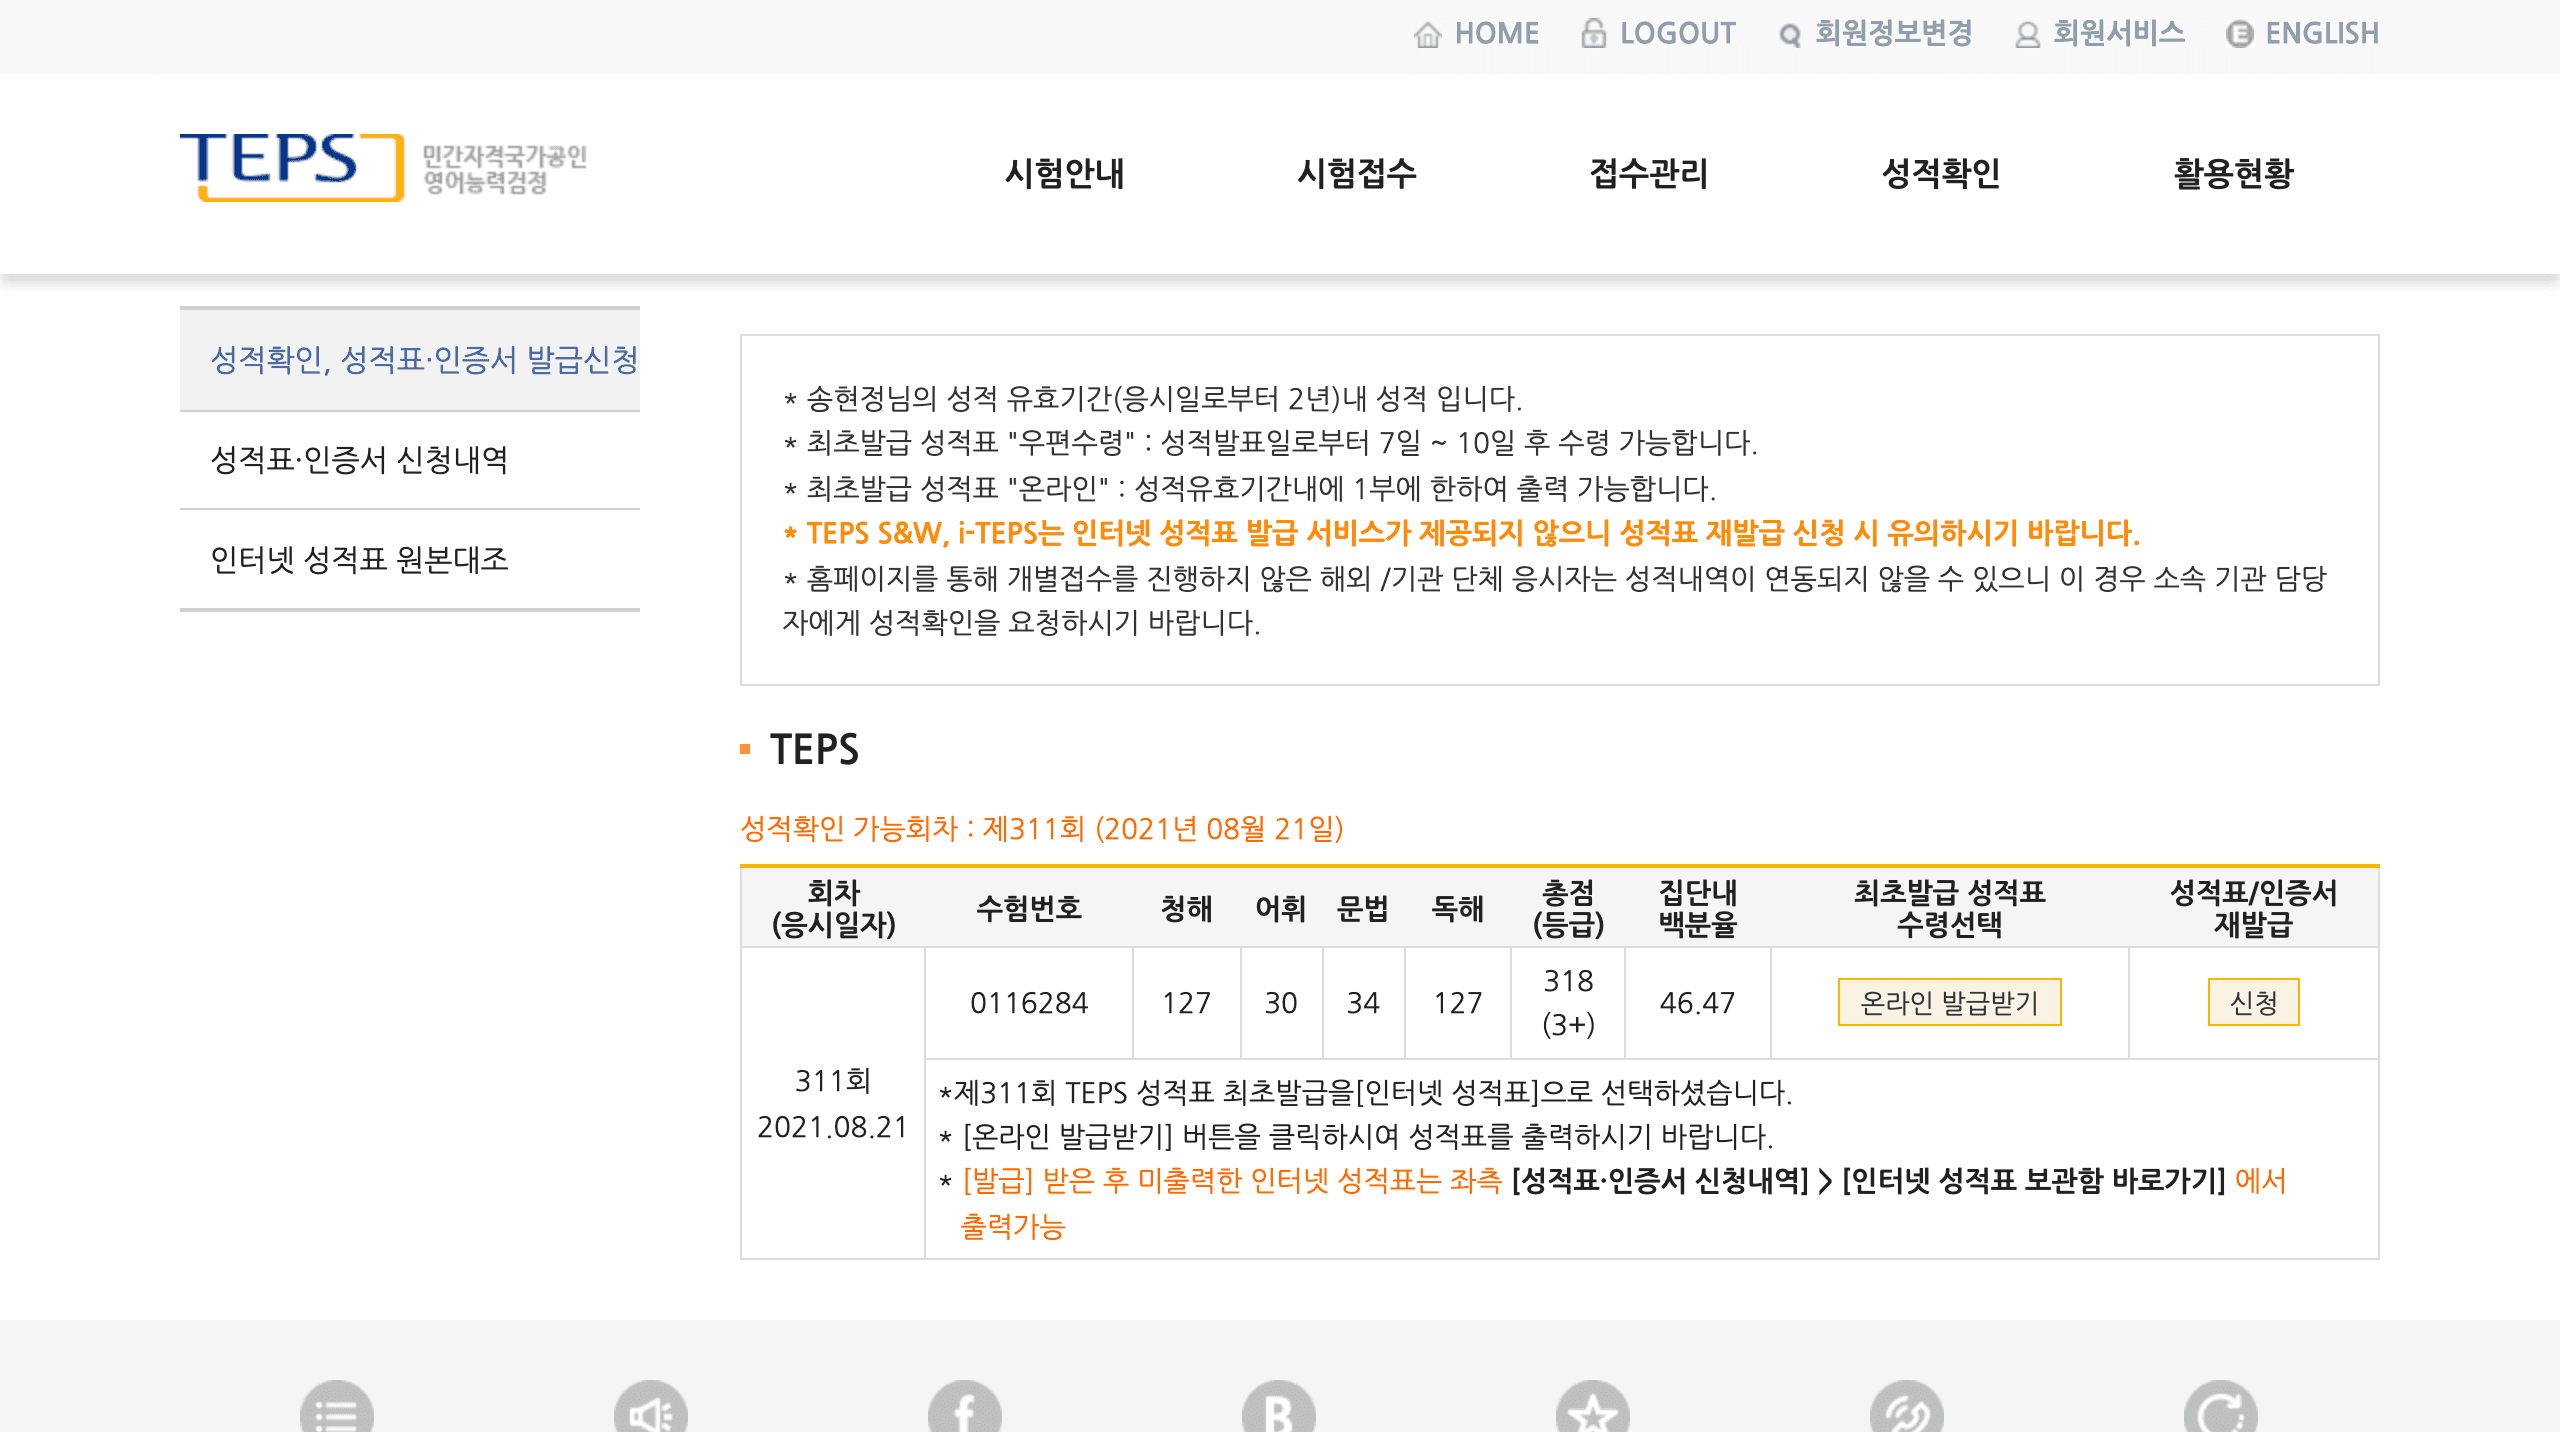Select 인터넷 성적표 원본대조 sidebar item
Screen dimensions: 2560x1432
[410, 560]
